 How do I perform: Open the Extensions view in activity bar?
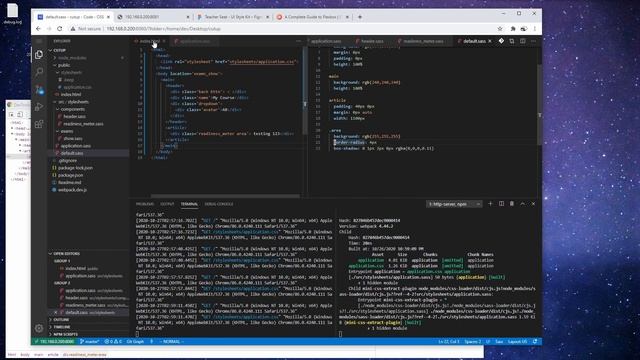click(x=39, y=124)
